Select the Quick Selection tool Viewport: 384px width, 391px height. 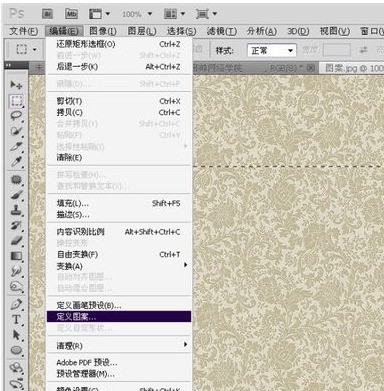click(16, 131)
